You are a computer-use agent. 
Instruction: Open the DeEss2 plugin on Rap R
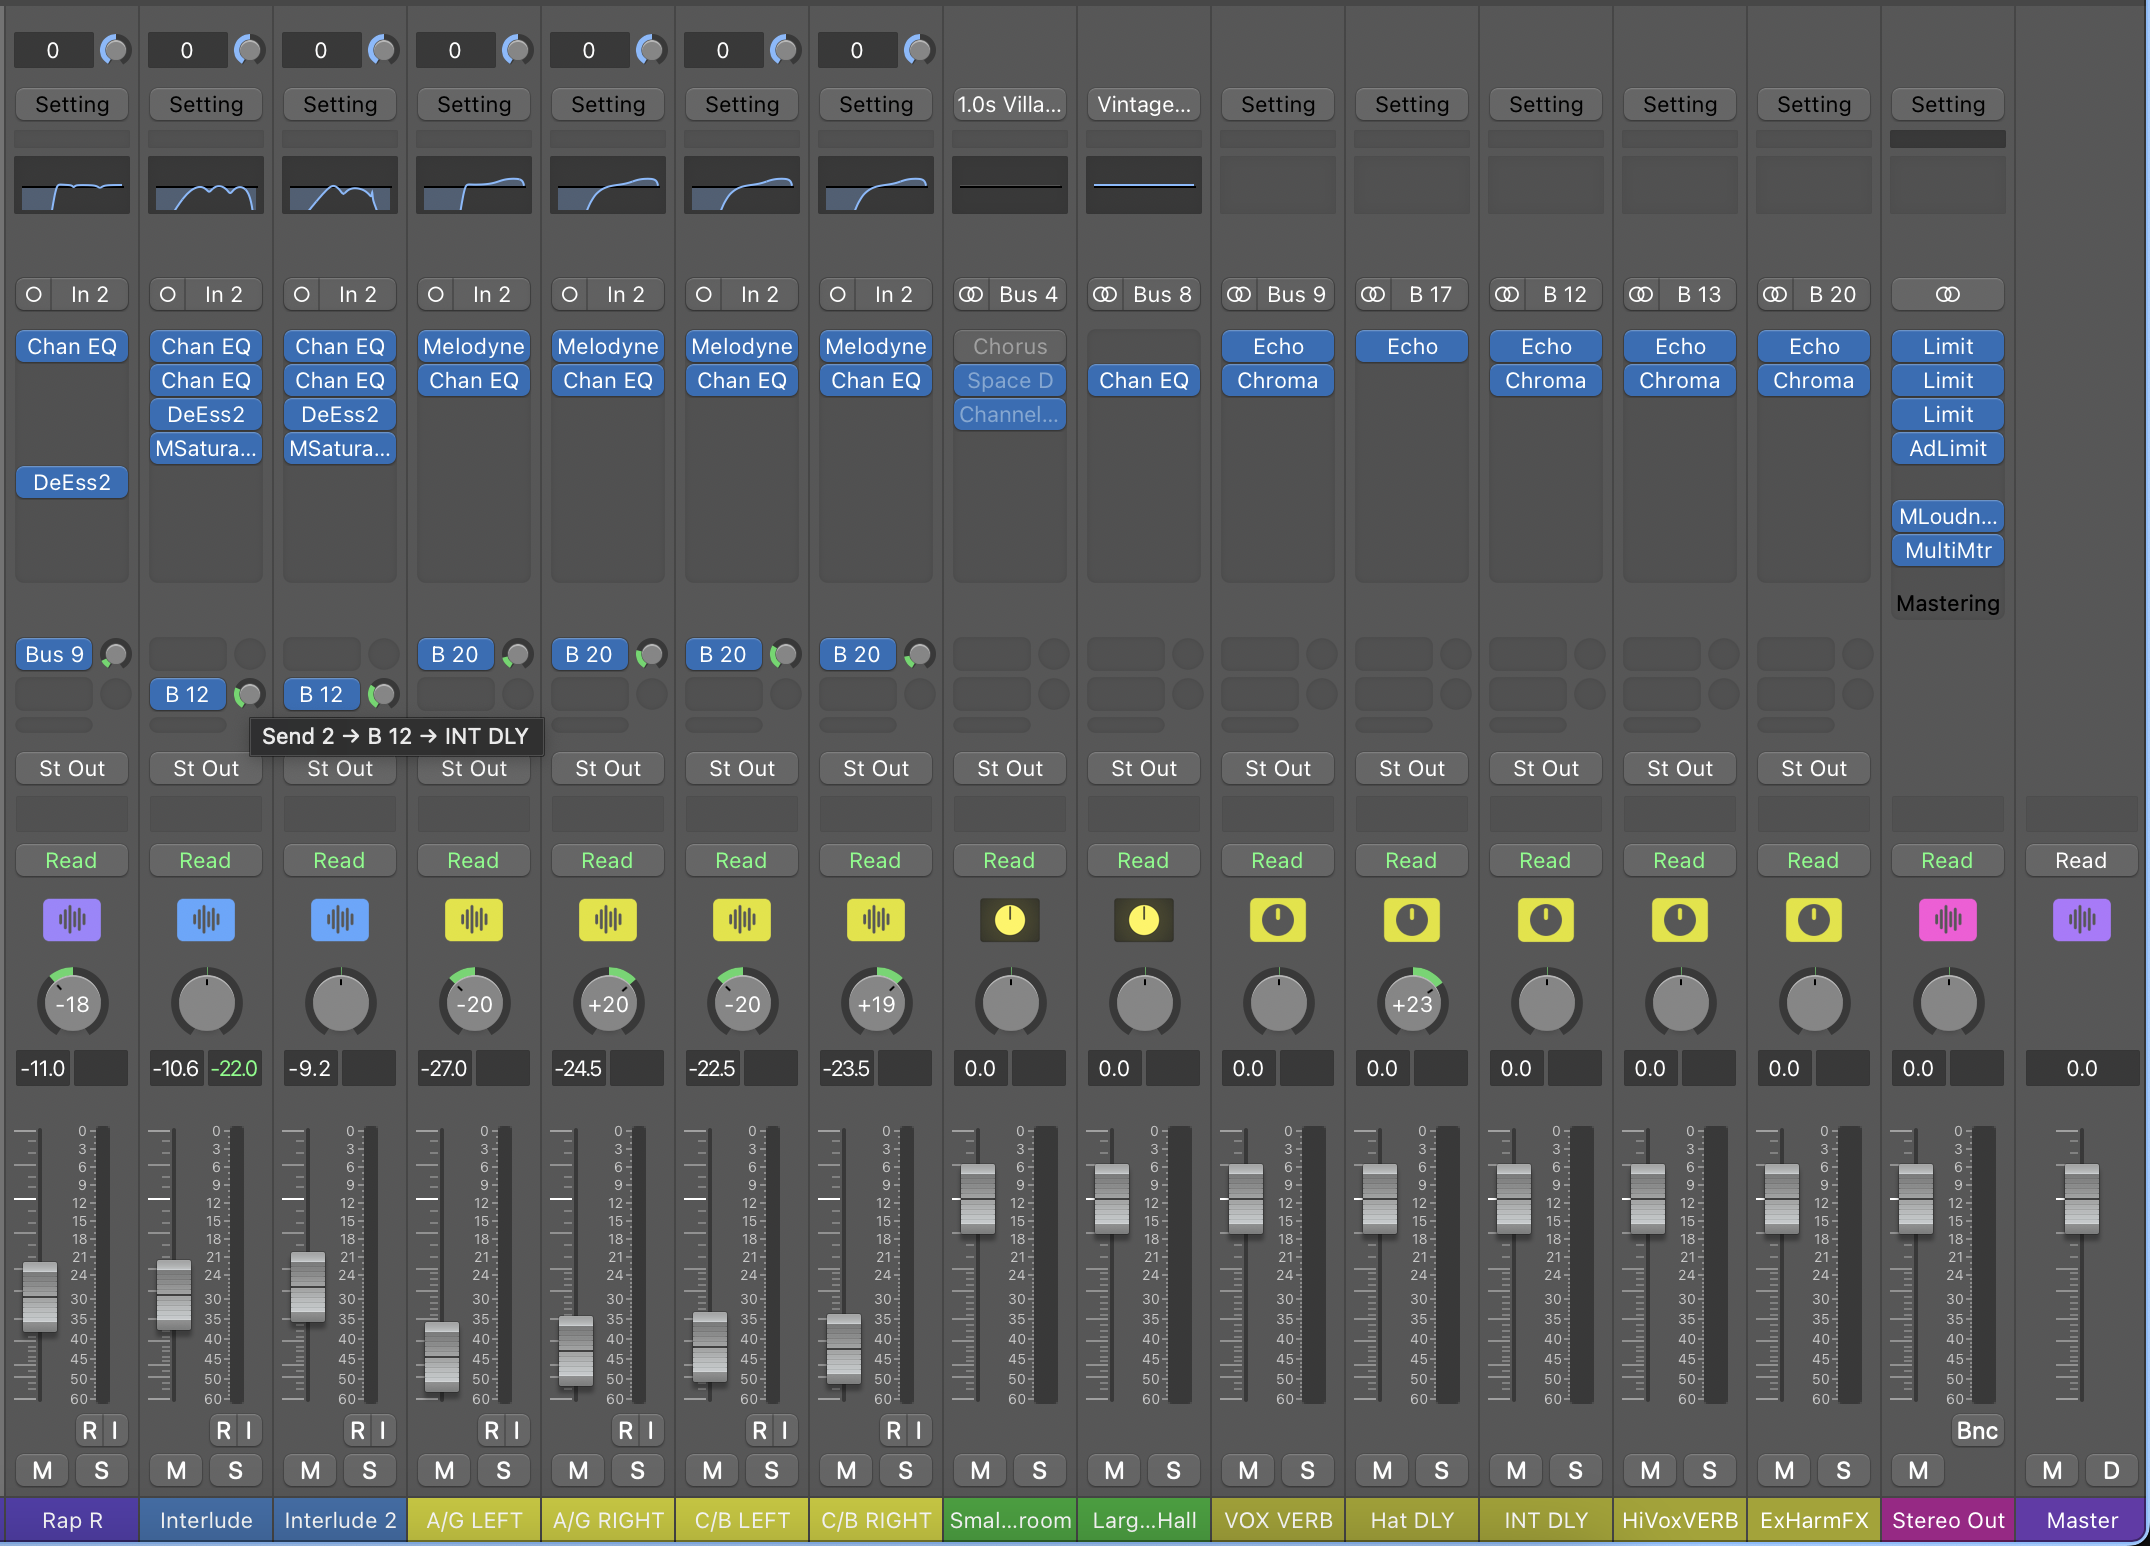(72, 482)
